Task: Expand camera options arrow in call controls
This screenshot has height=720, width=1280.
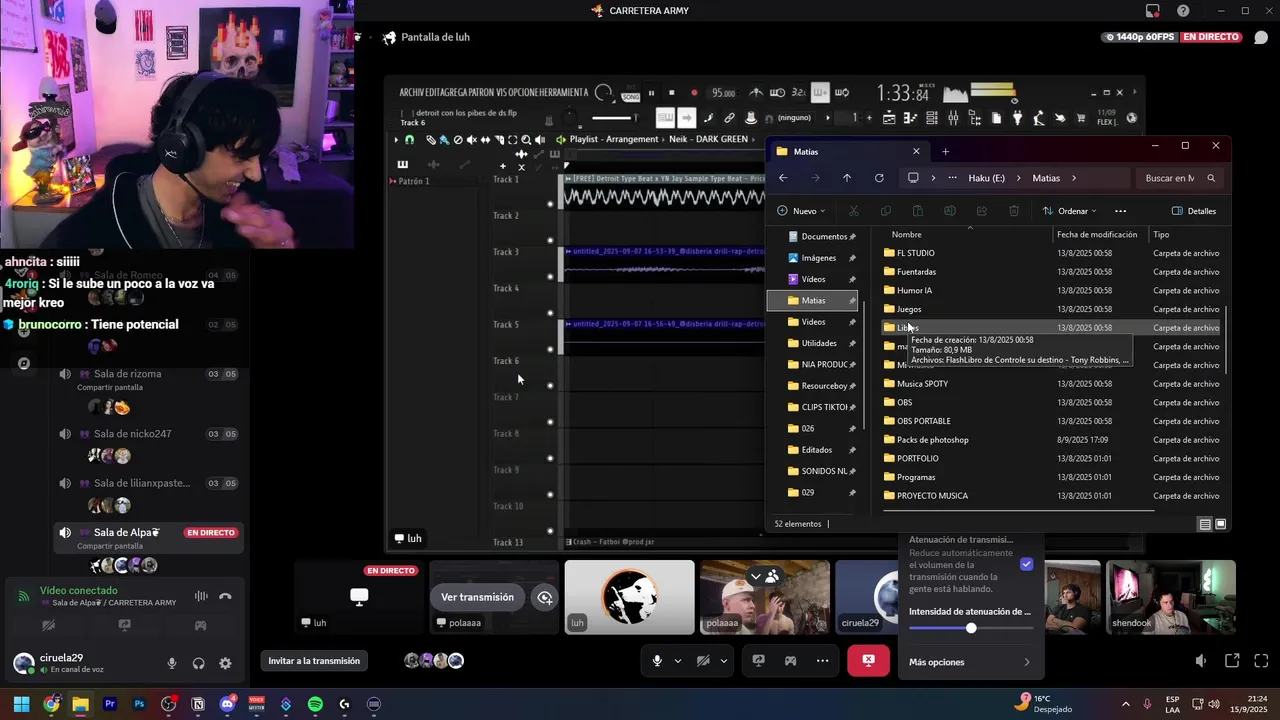Action: coord(723,660)
